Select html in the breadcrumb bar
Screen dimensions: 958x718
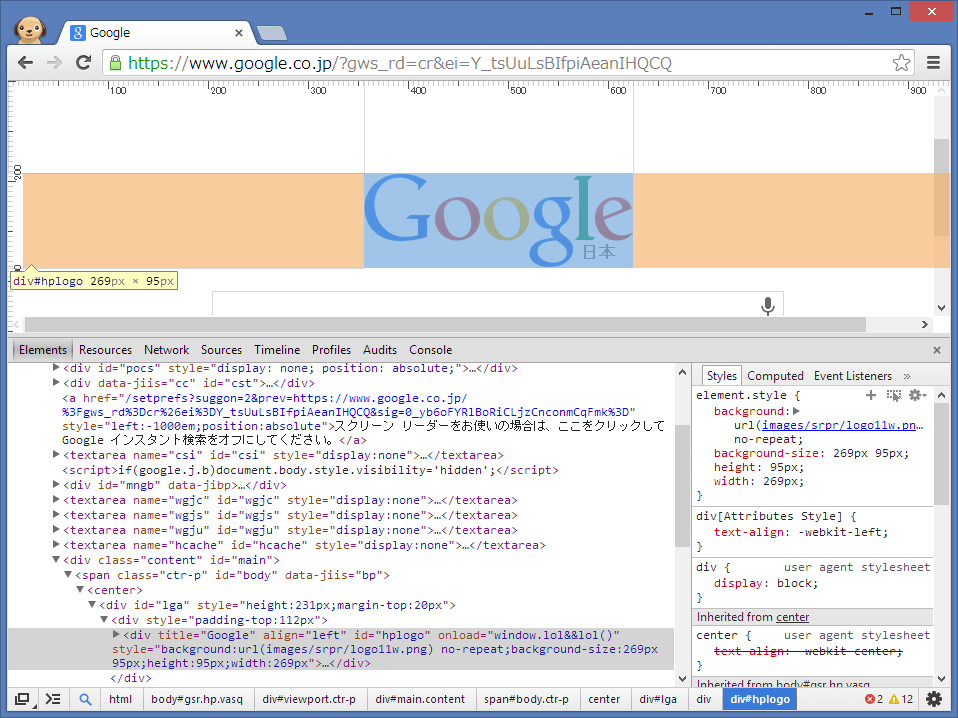120,699
